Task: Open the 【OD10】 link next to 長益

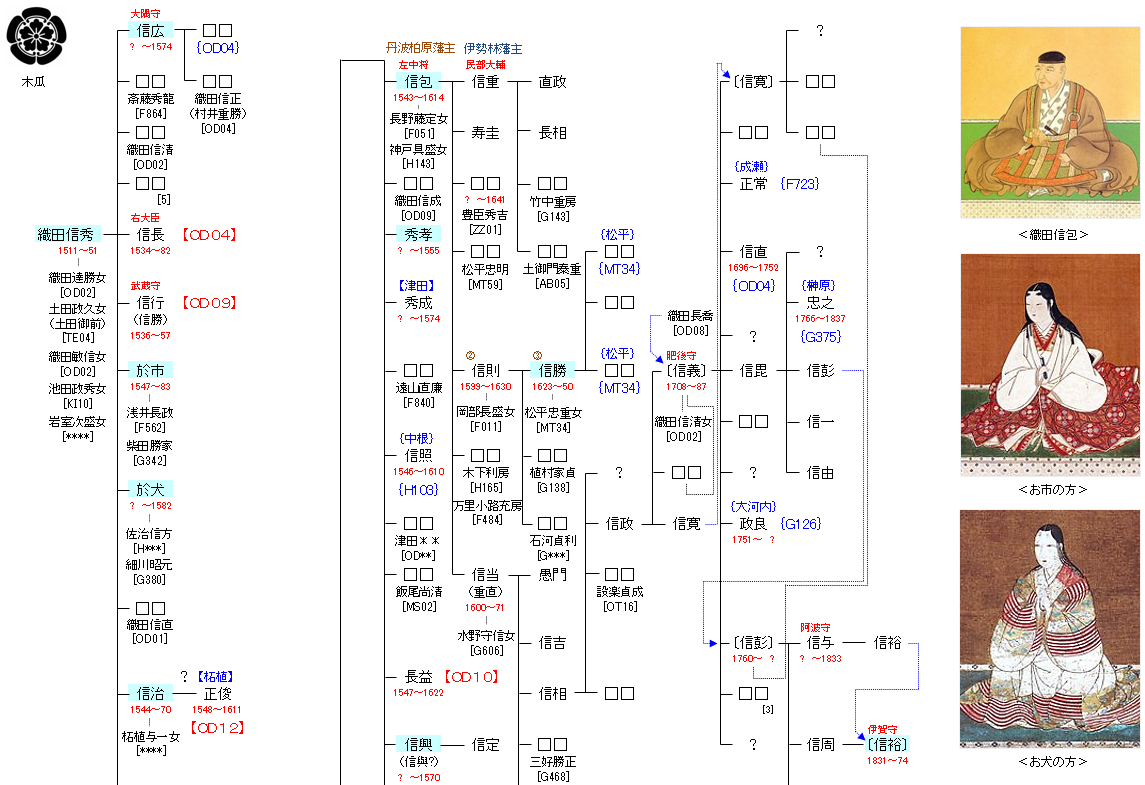Action: 470,677
